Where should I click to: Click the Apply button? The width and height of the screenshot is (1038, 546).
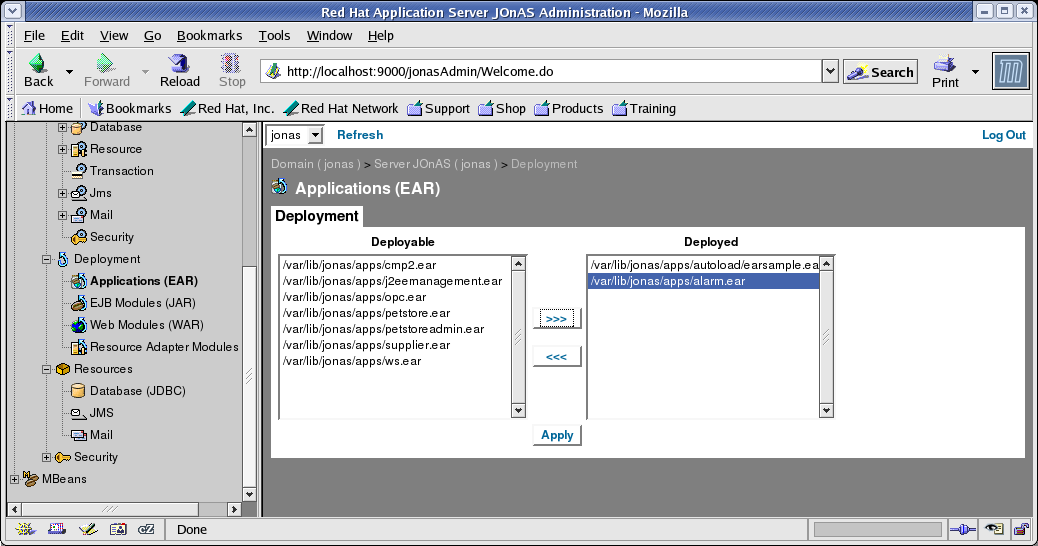pos(557,435)
